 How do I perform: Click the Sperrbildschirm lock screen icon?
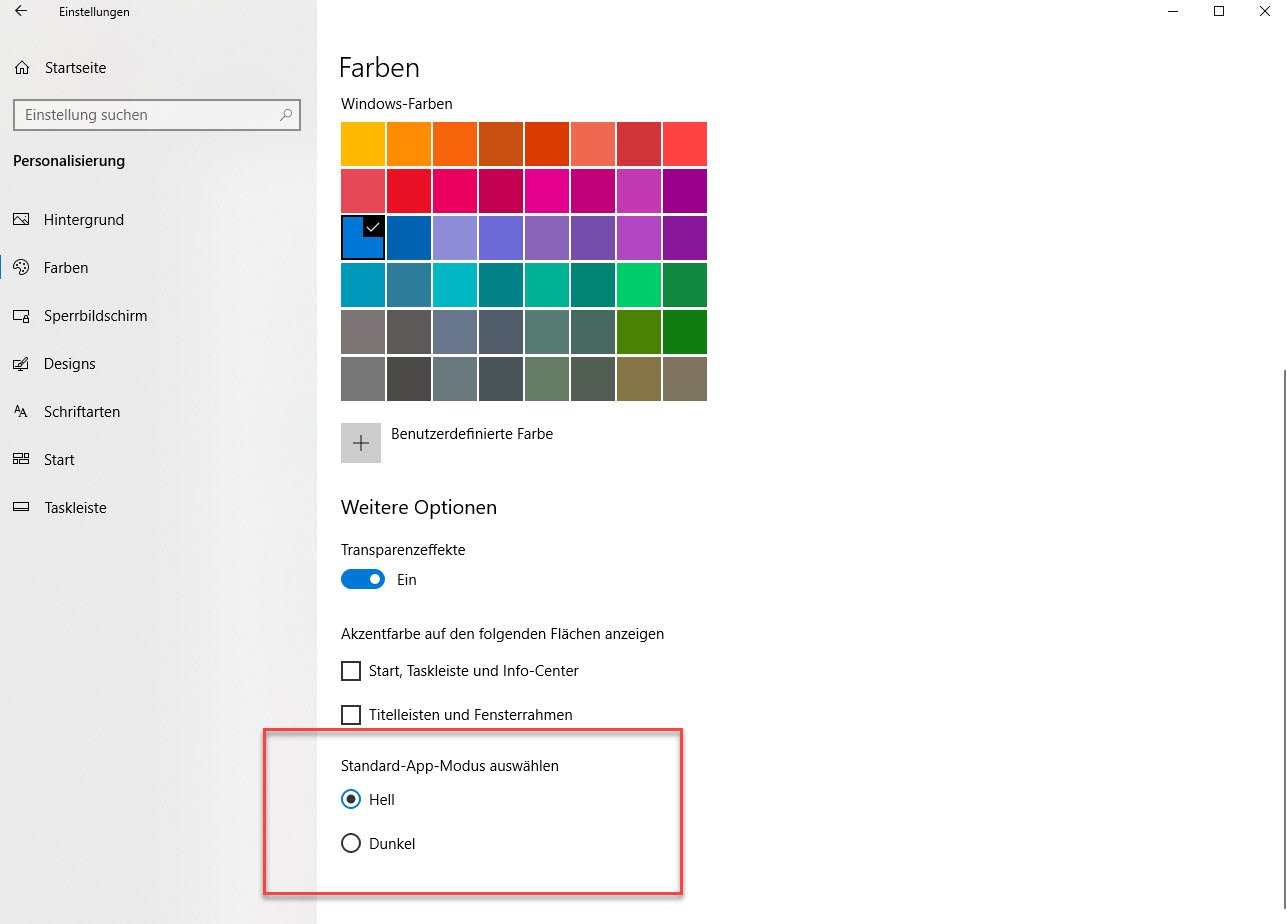click(21, 316)
